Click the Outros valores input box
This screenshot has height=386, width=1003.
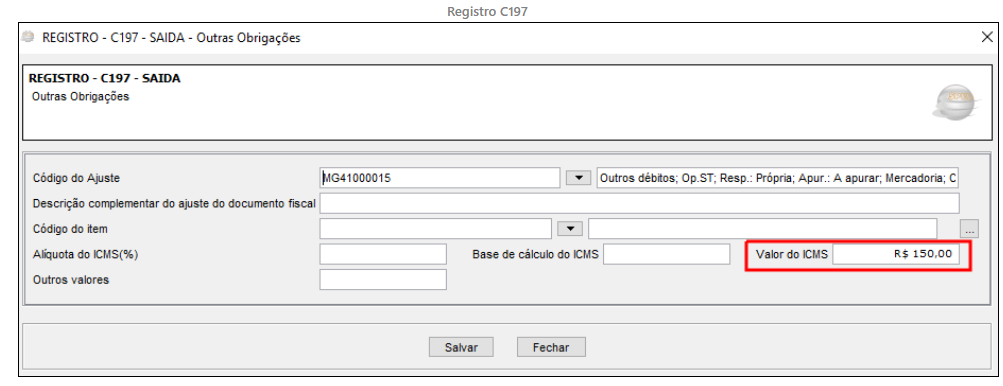(383, 280)
